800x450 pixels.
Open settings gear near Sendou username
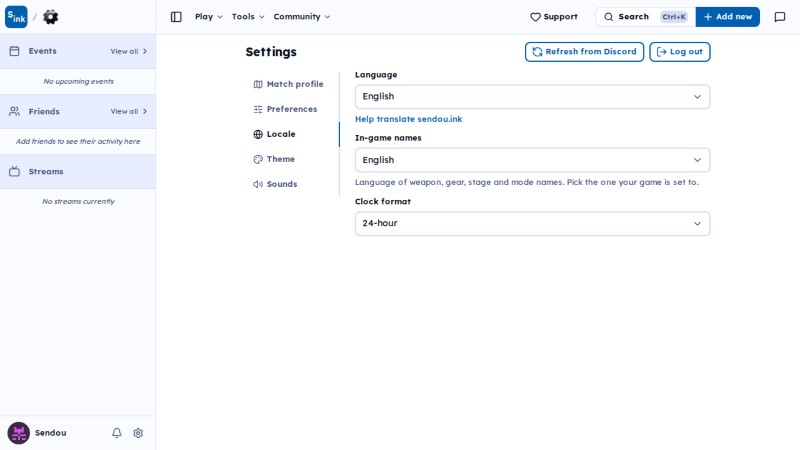(x=138, y=433)
